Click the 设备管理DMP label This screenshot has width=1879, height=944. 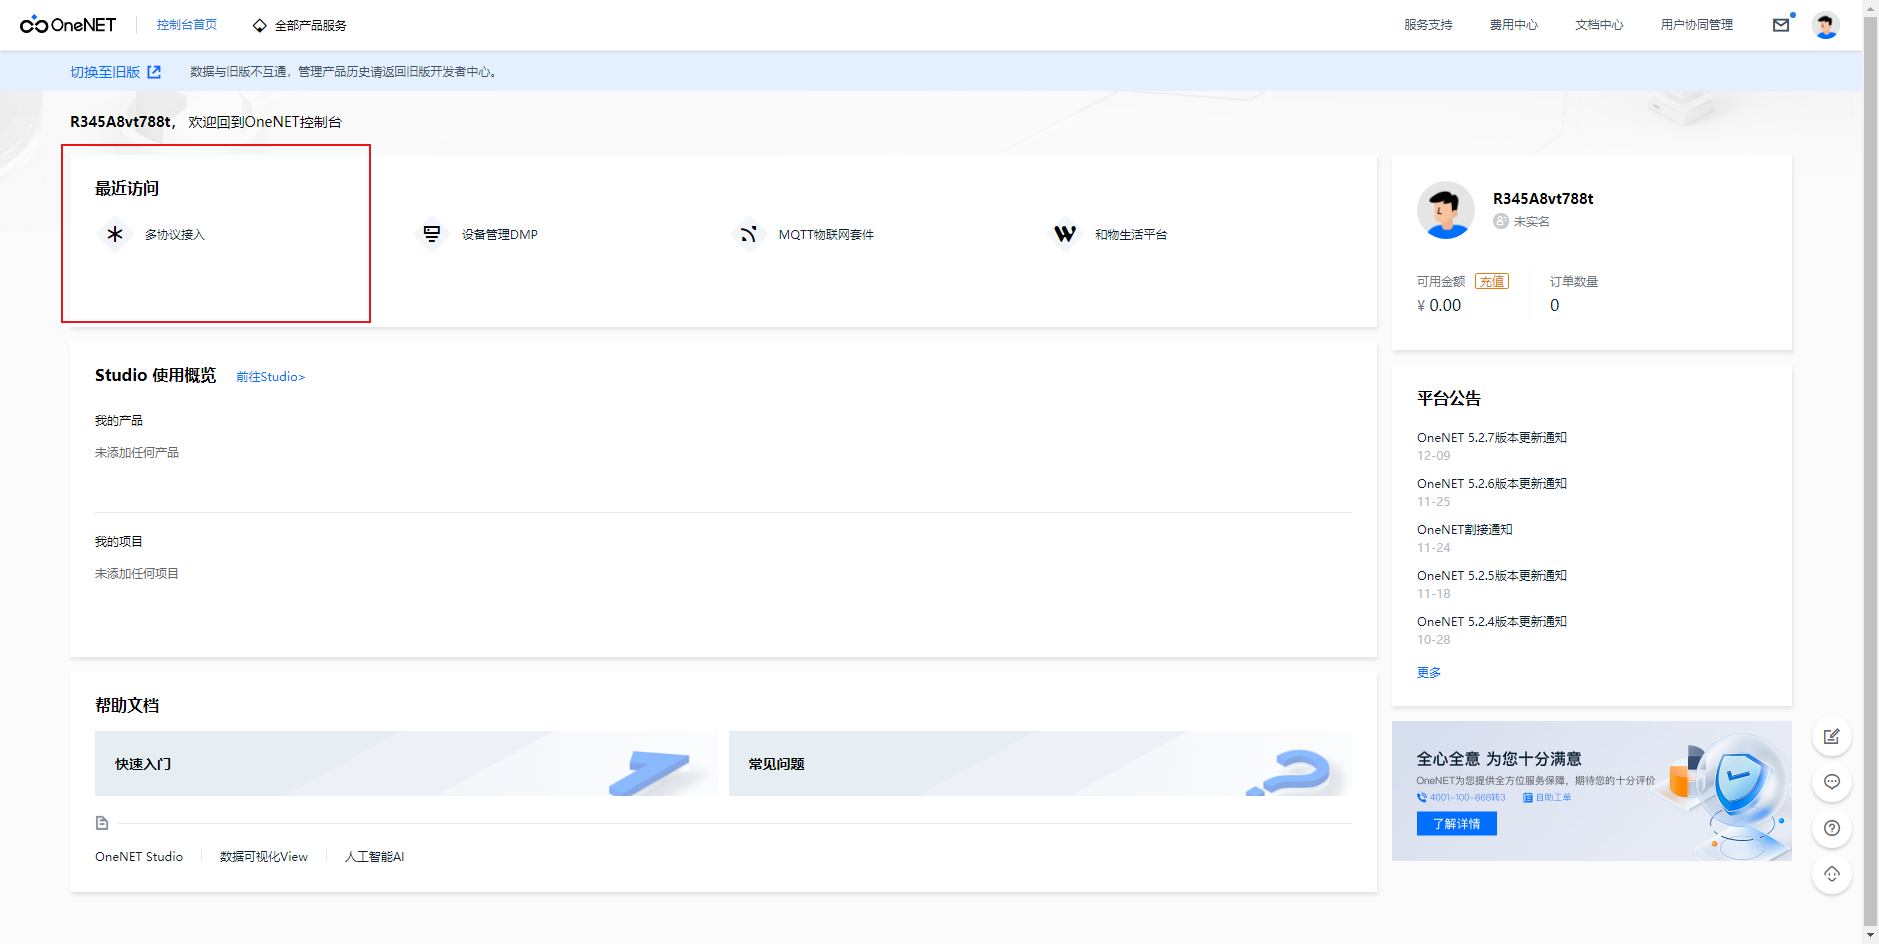pos(500,235)
